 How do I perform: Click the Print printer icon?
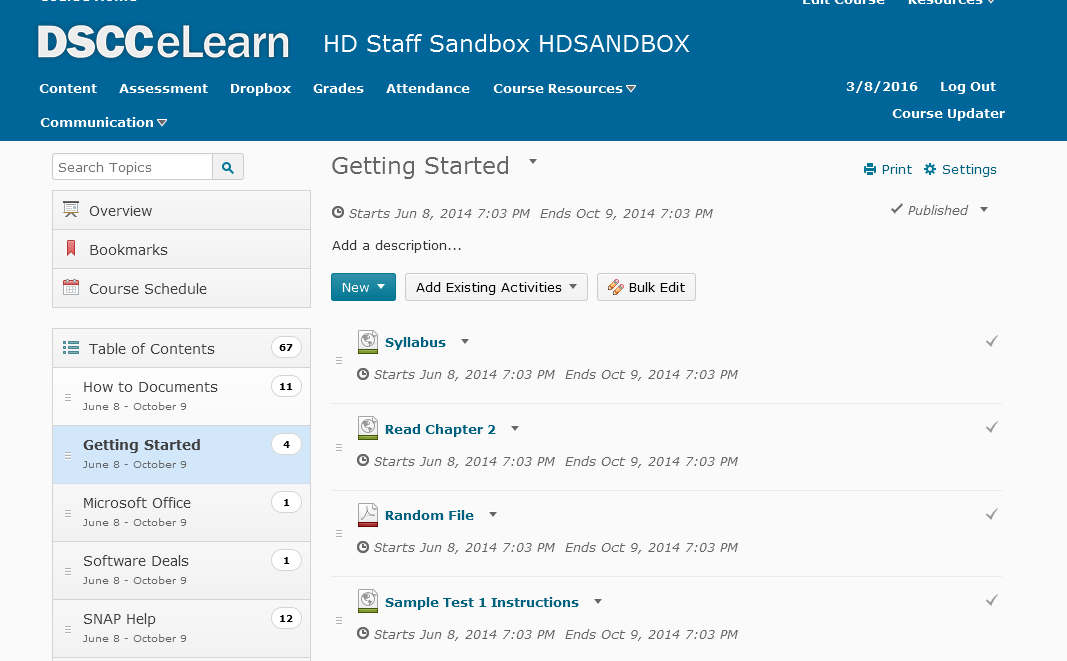pyautogui.click(x=870, y=170)
